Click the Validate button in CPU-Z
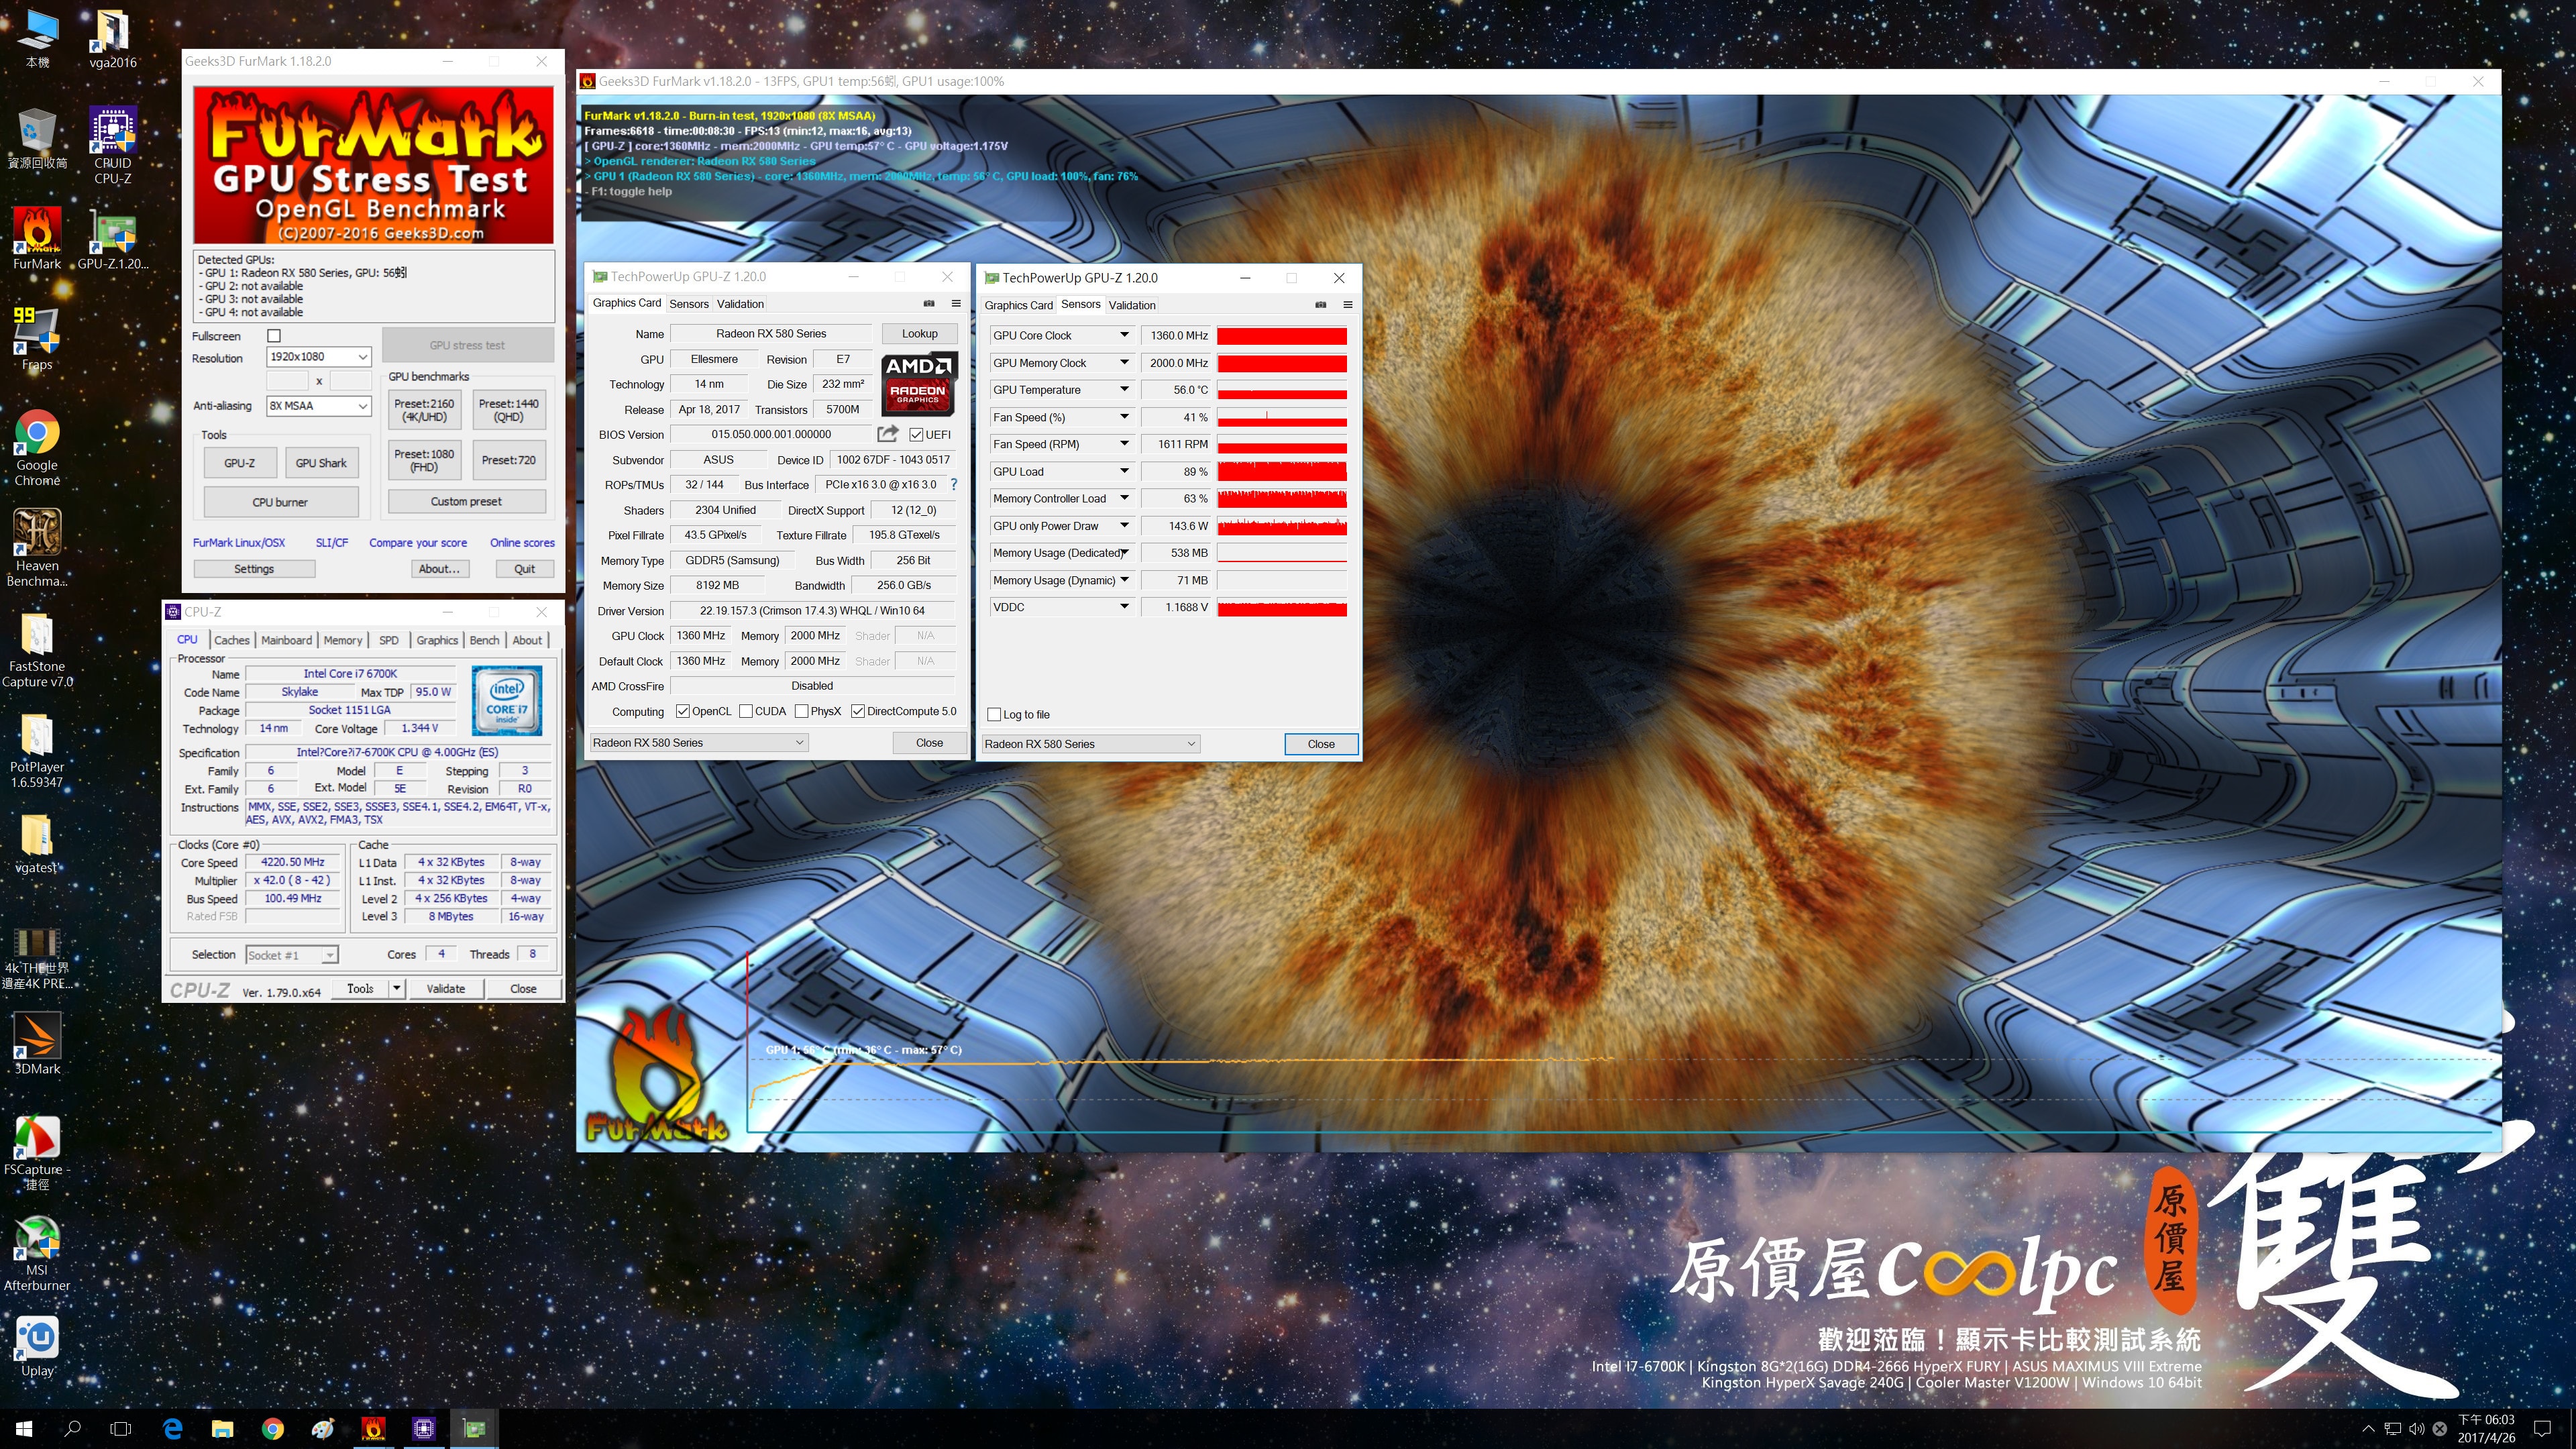Image resolution: width=2576 pixels, height=1449 pixels. point(445,988)
